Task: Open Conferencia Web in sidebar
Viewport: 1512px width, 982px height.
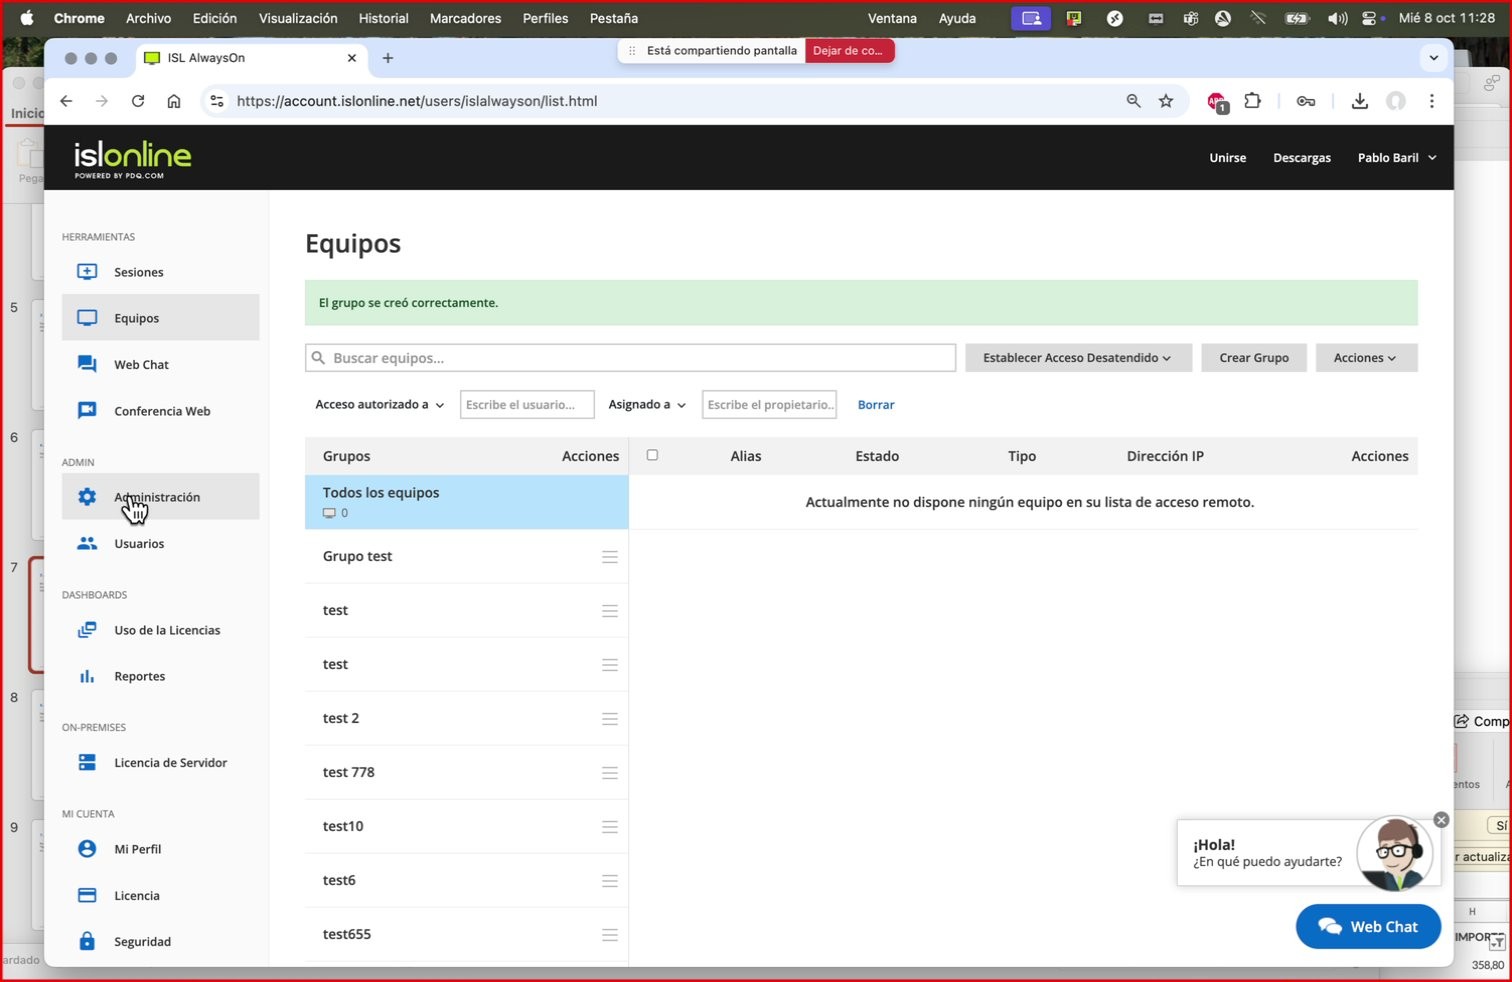Action: pos(161,411)
